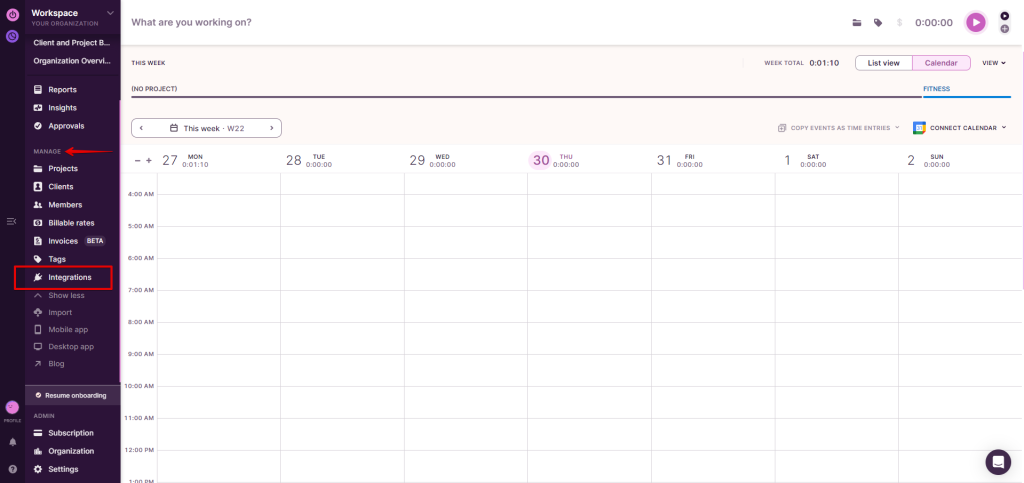Open the View dropdown
Image resolution: width=1024 pixels, height=483 pixels.
[993, 63]
